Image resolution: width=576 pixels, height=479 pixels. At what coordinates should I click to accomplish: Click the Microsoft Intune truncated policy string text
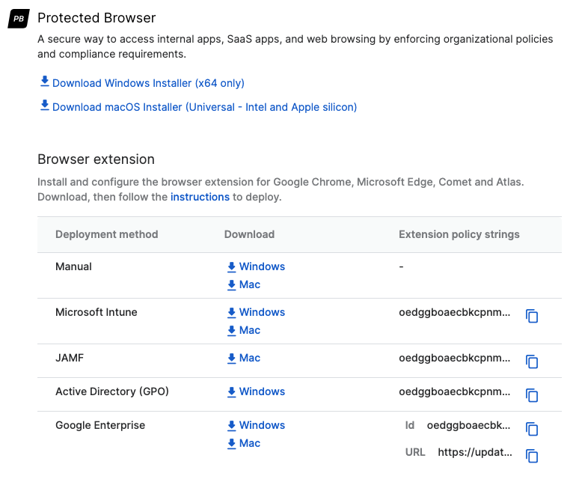pos(454,312)
